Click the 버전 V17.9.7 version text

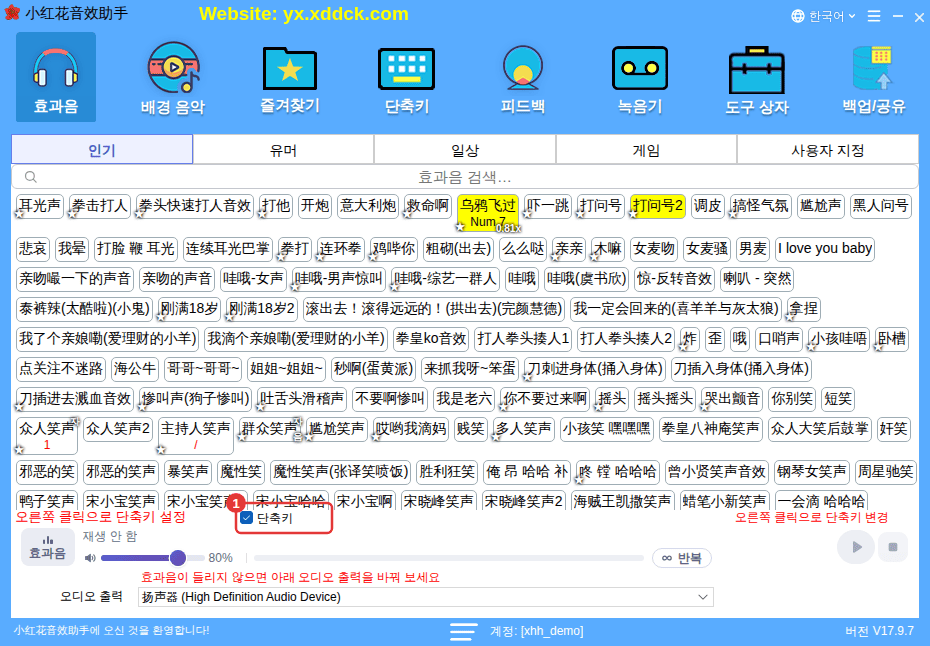pos(880,631)
